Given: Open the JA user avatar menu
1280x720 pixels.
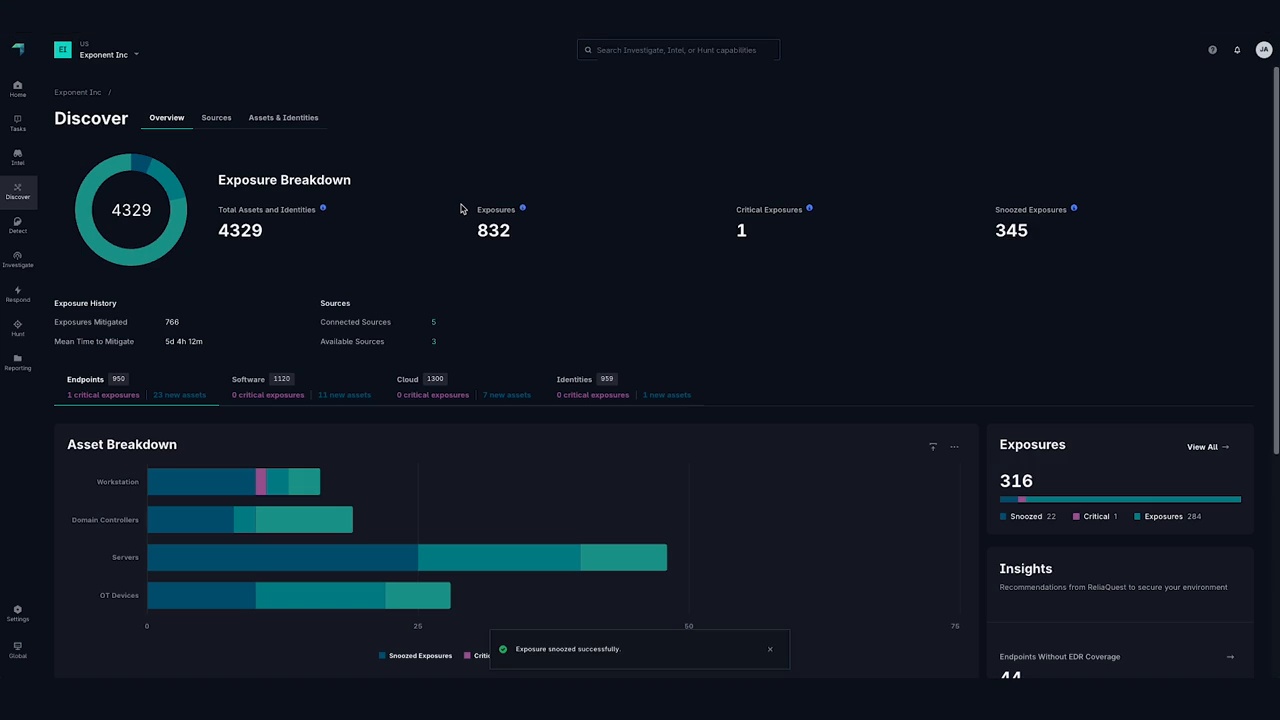Looking at the screenshot, I should point(1264,50).
